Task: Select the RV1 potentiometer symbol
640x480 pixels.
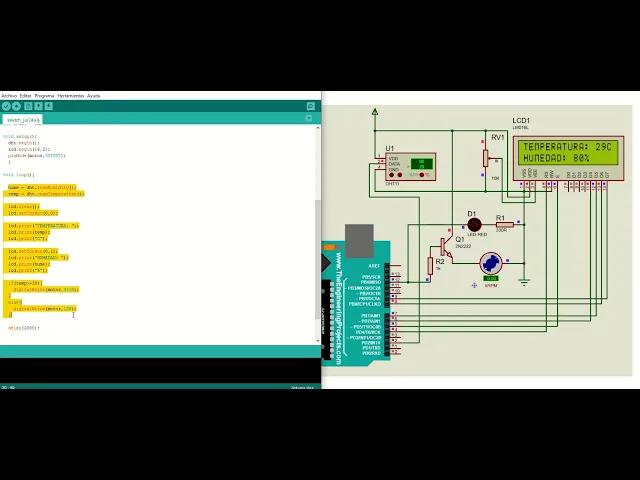Action: click(x=486, y=158)
